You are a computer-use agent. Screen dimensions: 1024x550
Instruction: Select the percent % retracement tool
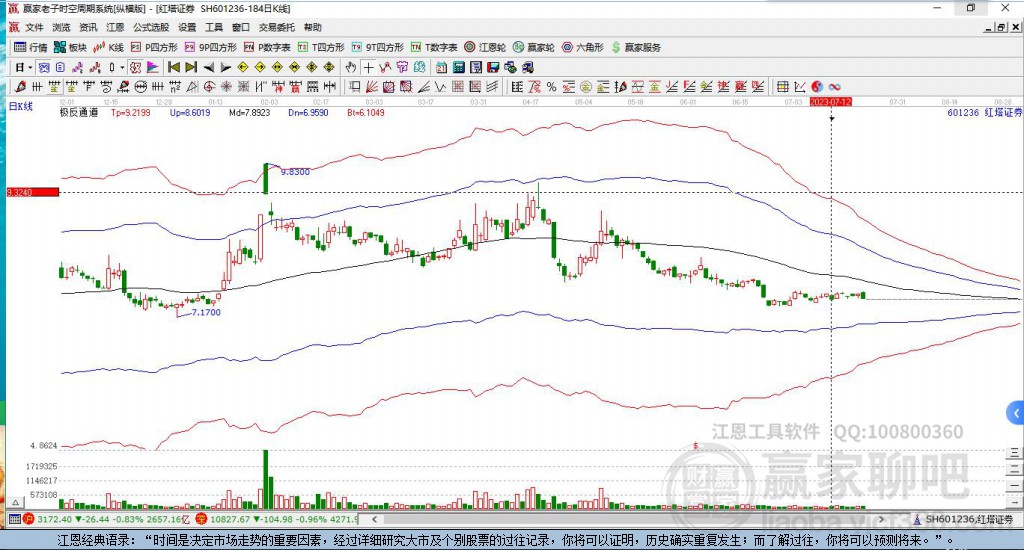coord(552,86)
